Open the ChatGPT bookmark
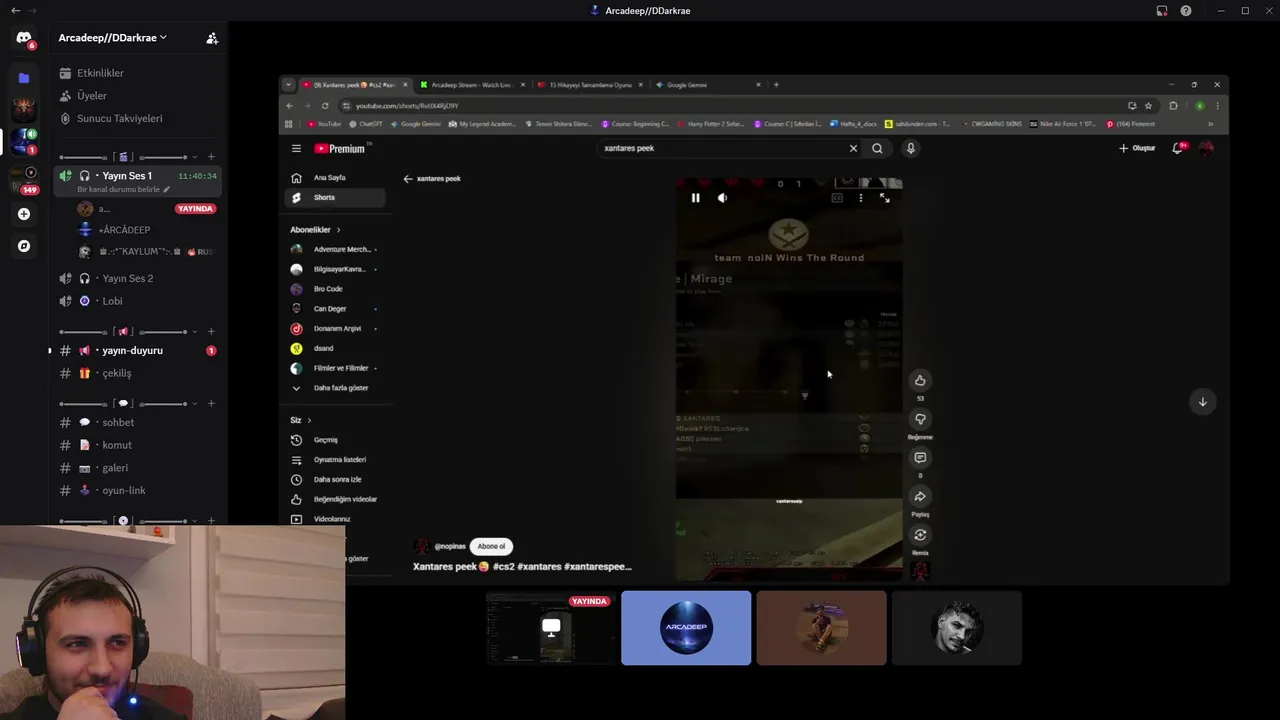1280x720 pixels. [x=366, y=124]
